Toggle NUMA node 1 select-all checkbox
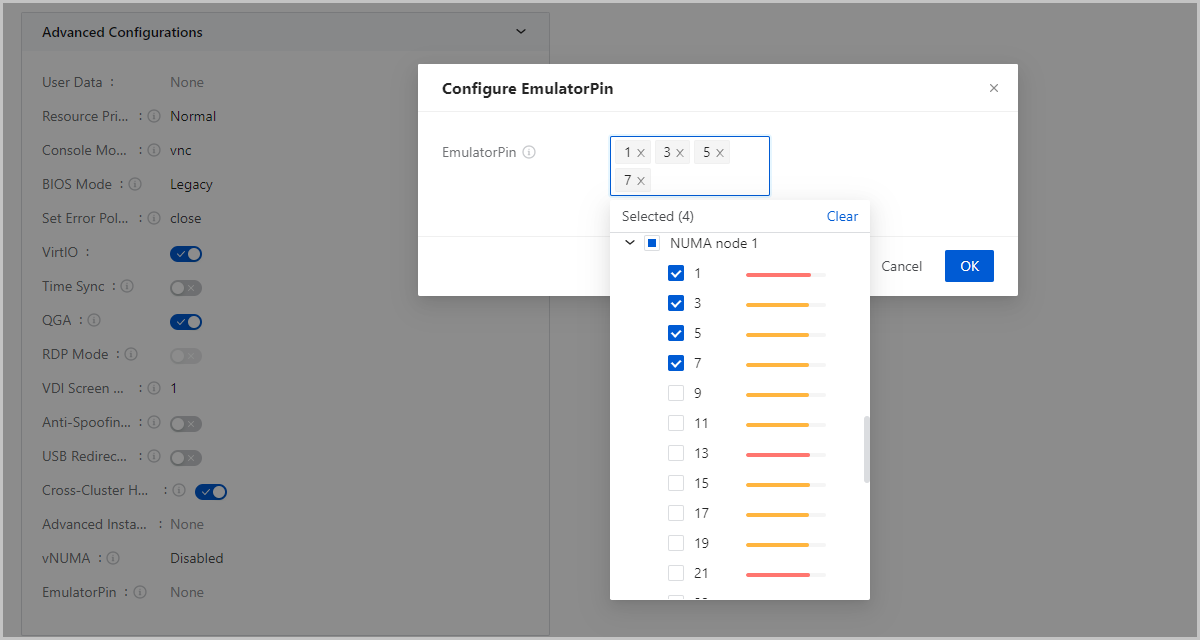Image resolution: width=1200 pixels, height=640 pixels. pyautogui.click(x=652, y=243)
